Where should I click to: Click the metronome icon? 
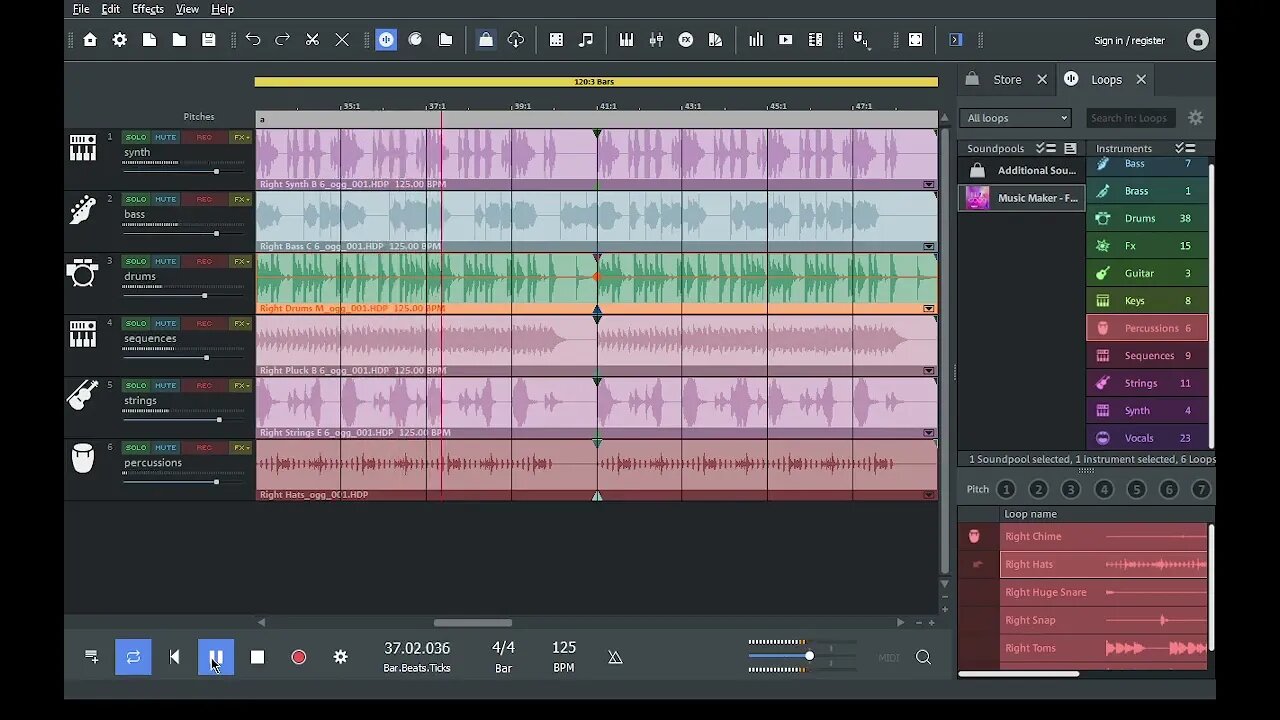coord(615,657)
